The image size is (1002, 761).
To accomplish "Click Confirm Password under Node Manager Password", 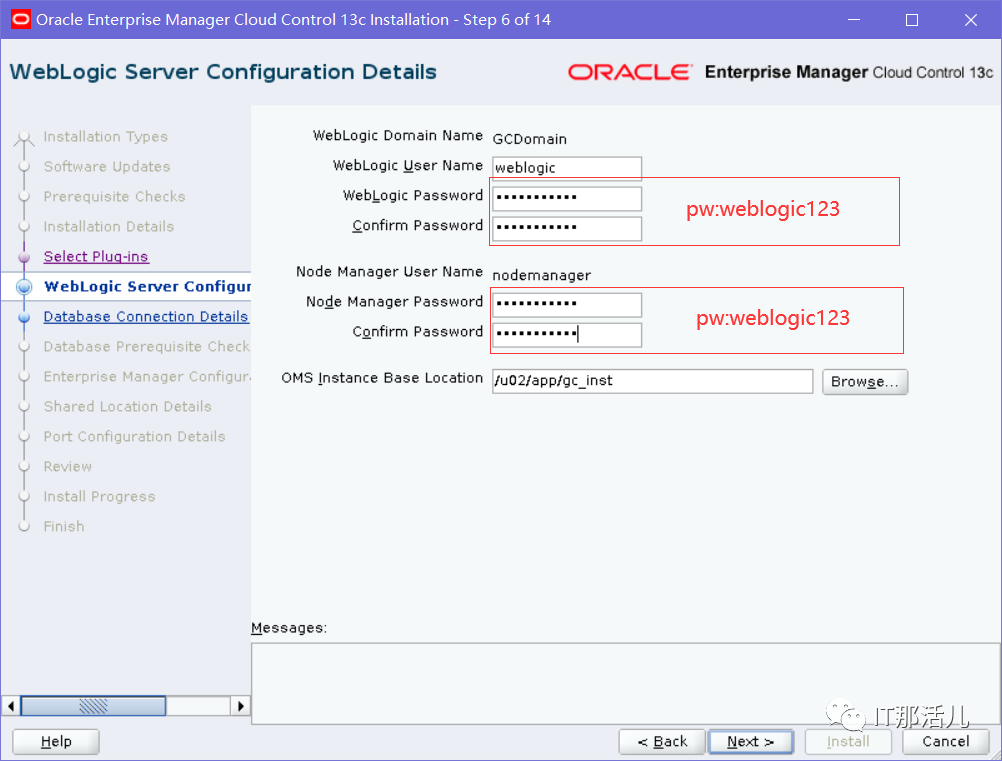I will 567,334.
